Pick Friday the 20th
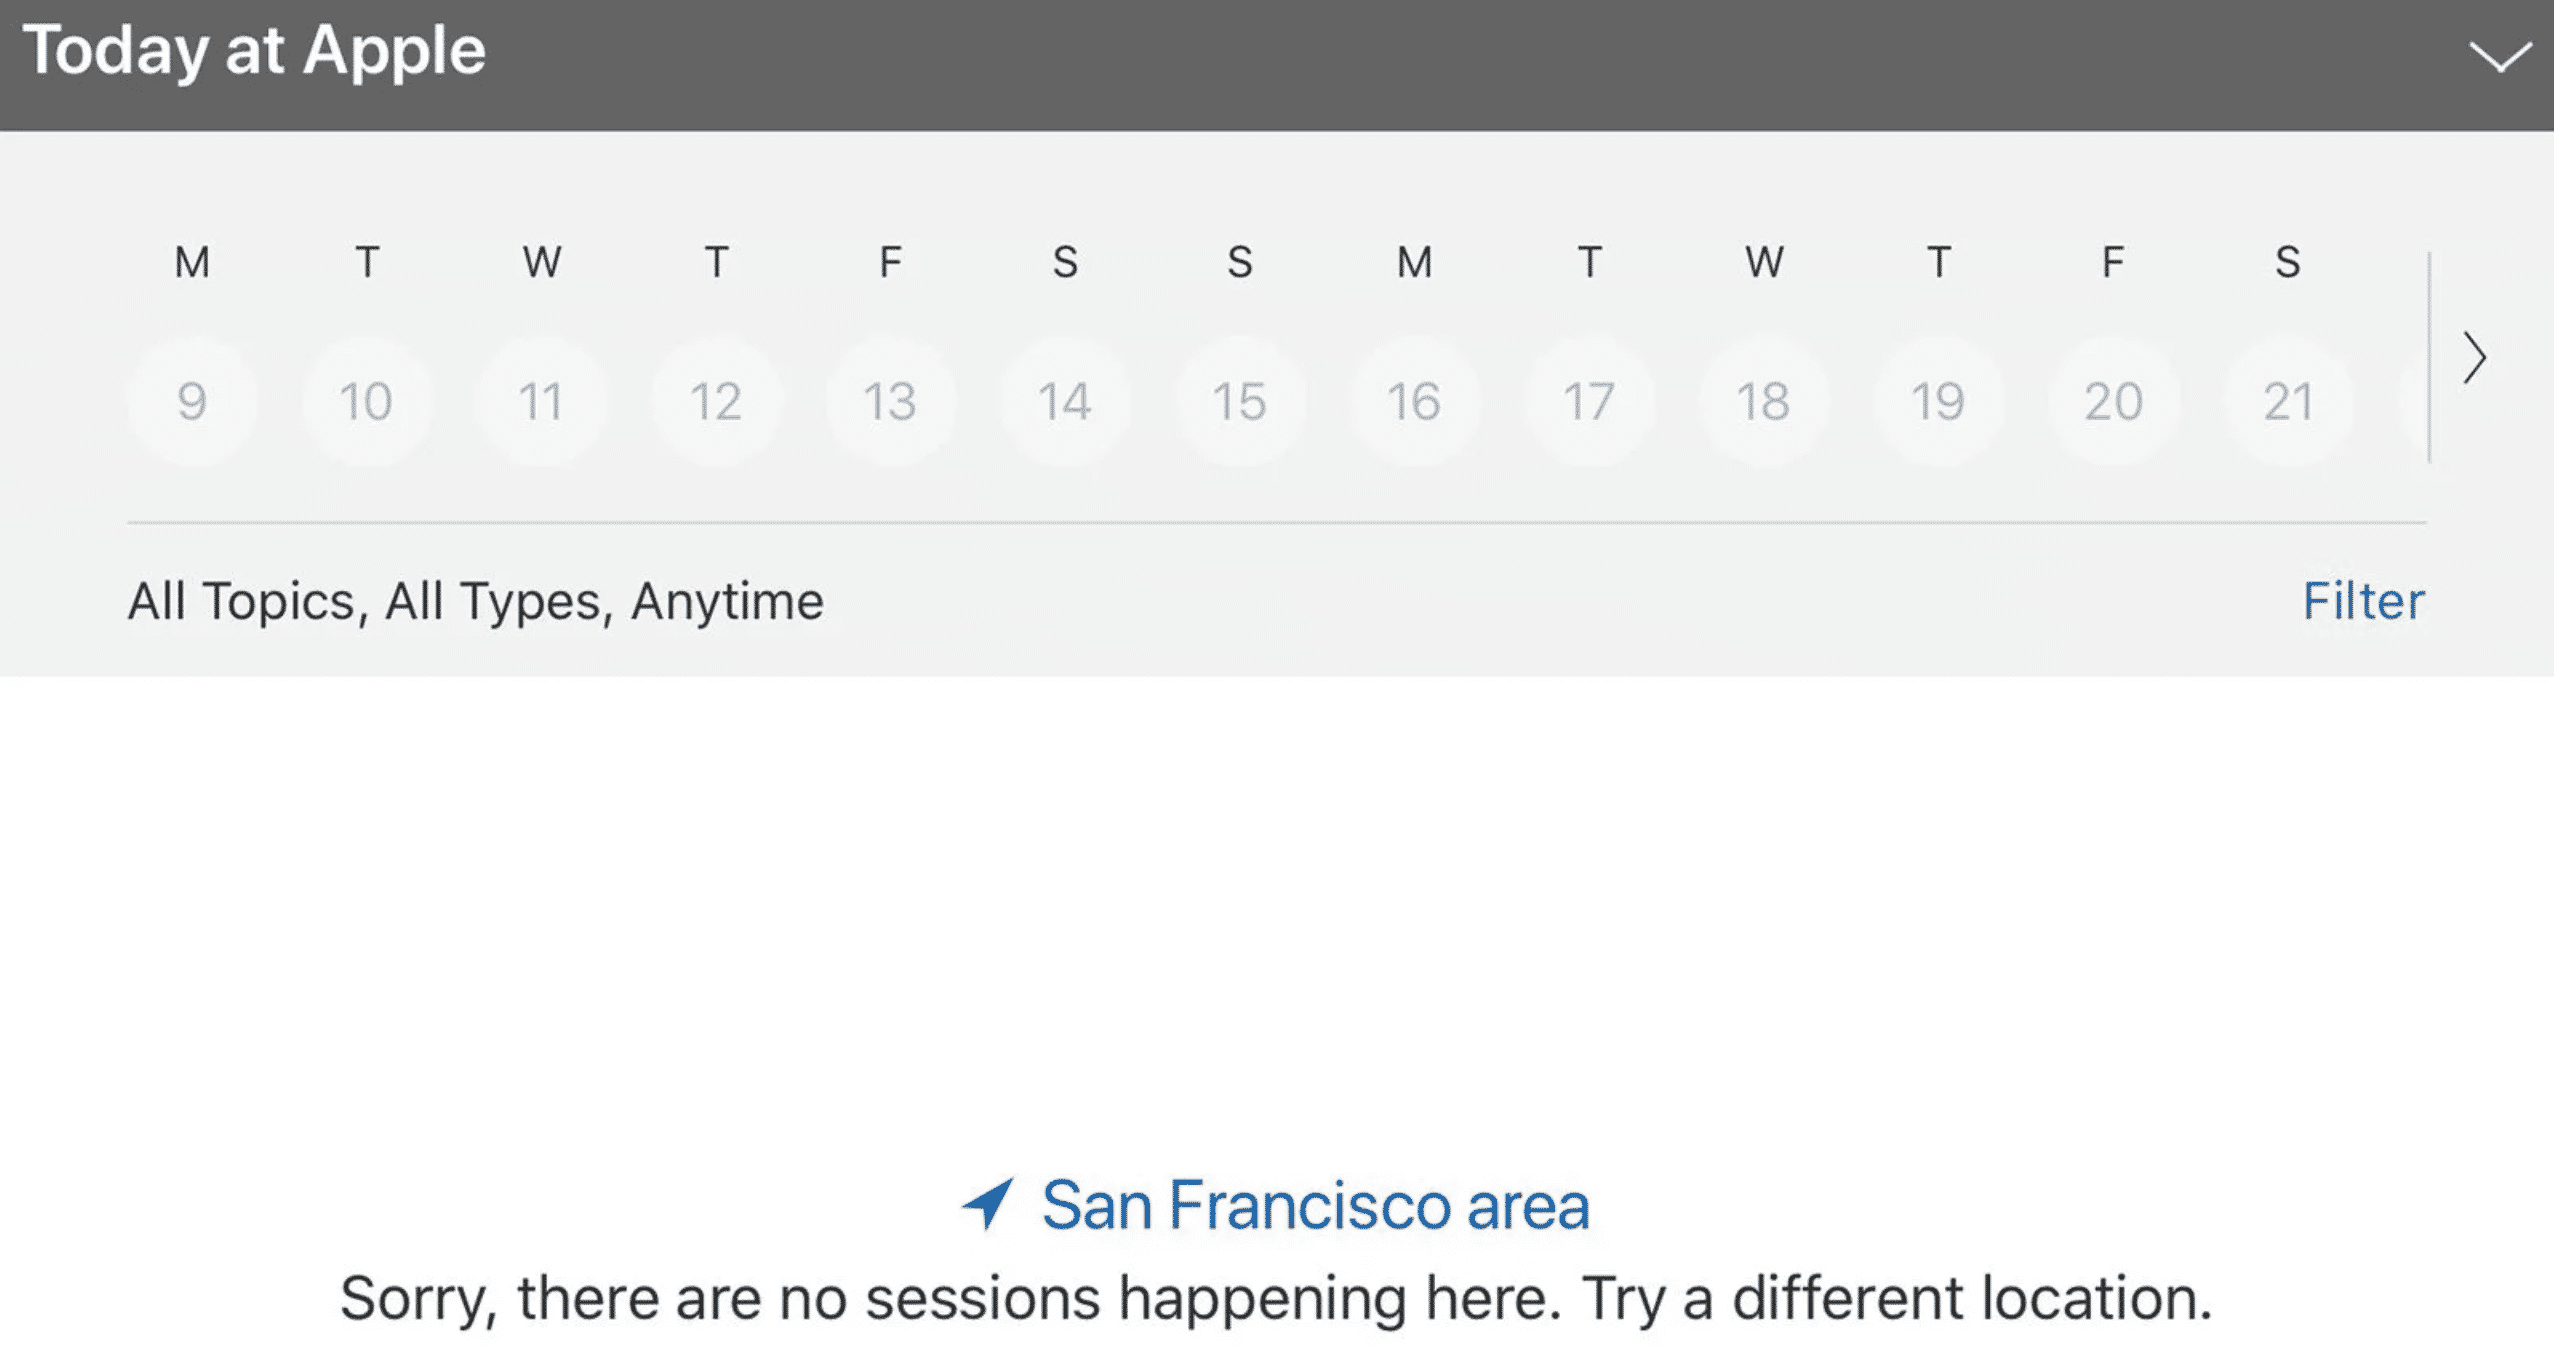Screen dimensions: 2554x1356 tap(2113, 402)
